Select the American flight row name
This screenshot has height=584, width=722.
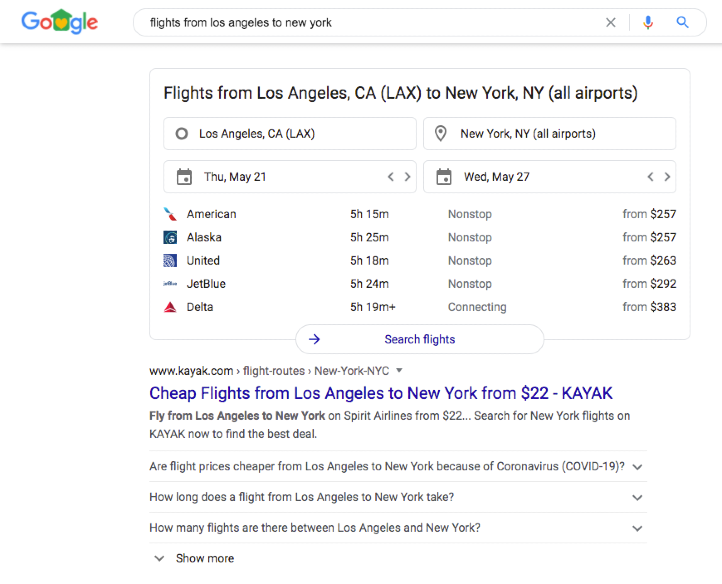pyautogui.click(x=211, y=214)
